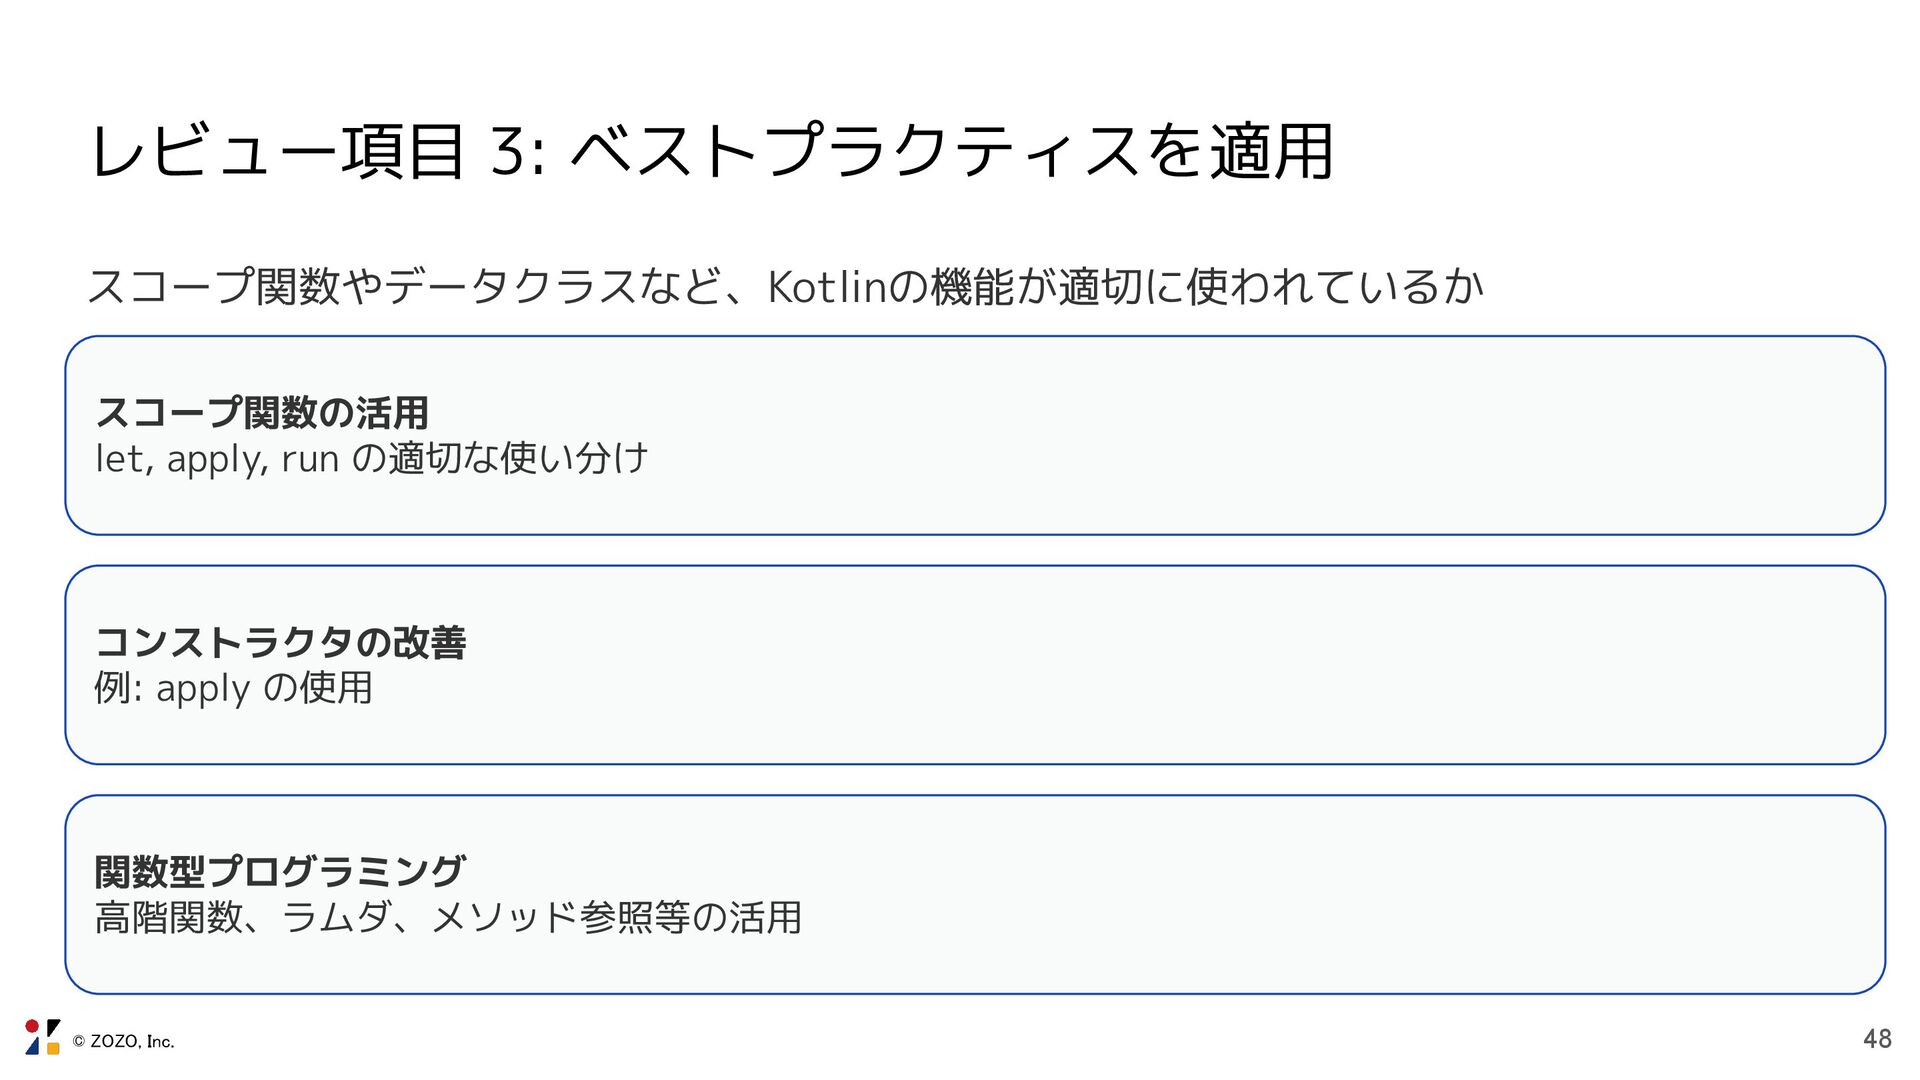Select the コンストラクタの改善 card heading
Screen dimensions: 1920x1080
(x=281, y=642)
